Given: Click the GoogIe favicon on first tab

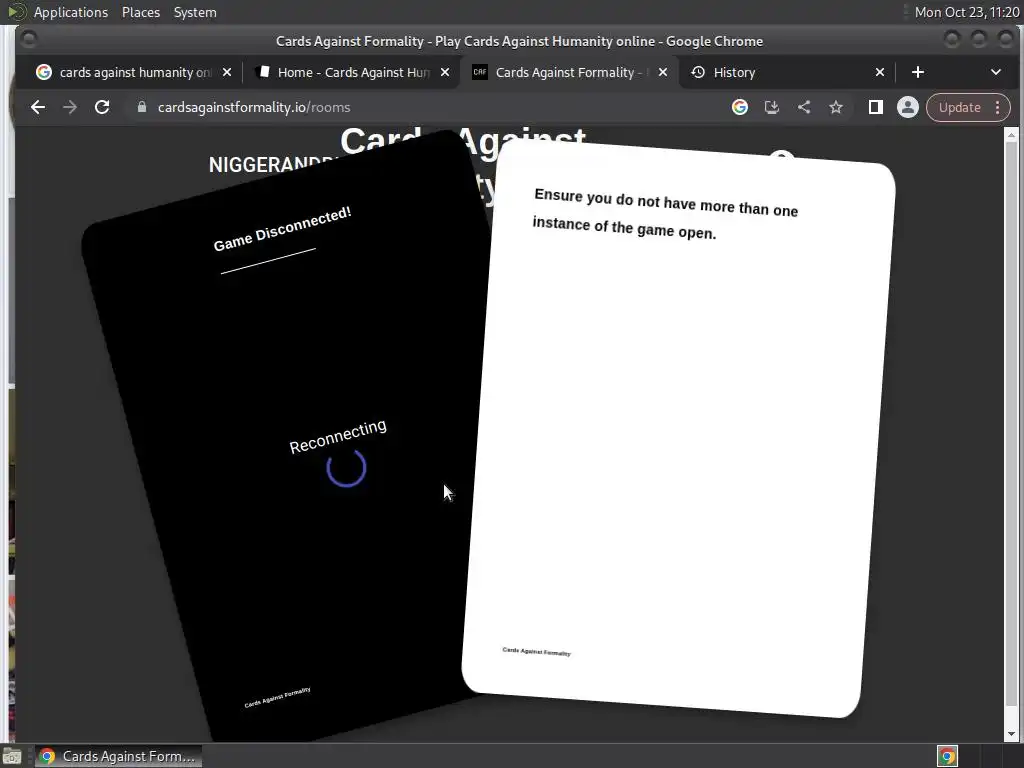Looking at the screenshot, I should coord(44,72).
